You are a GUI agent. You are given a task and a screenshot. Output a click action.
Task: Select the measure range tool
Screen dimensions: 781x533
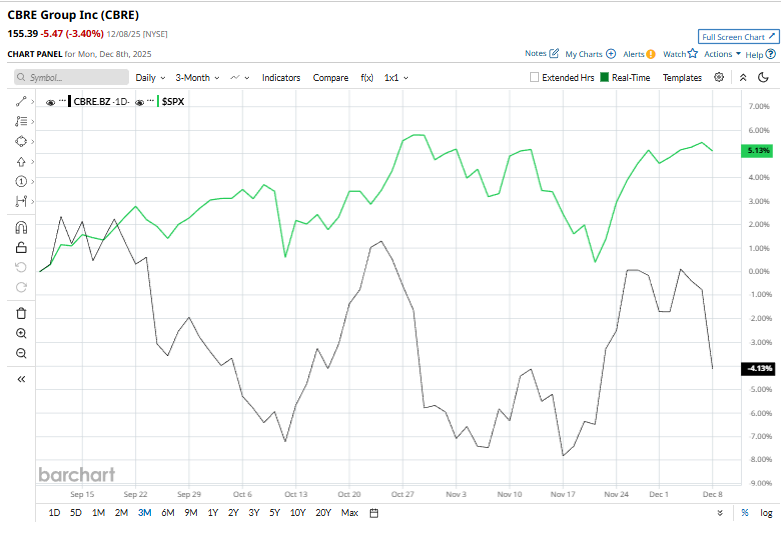pos(21,201)
